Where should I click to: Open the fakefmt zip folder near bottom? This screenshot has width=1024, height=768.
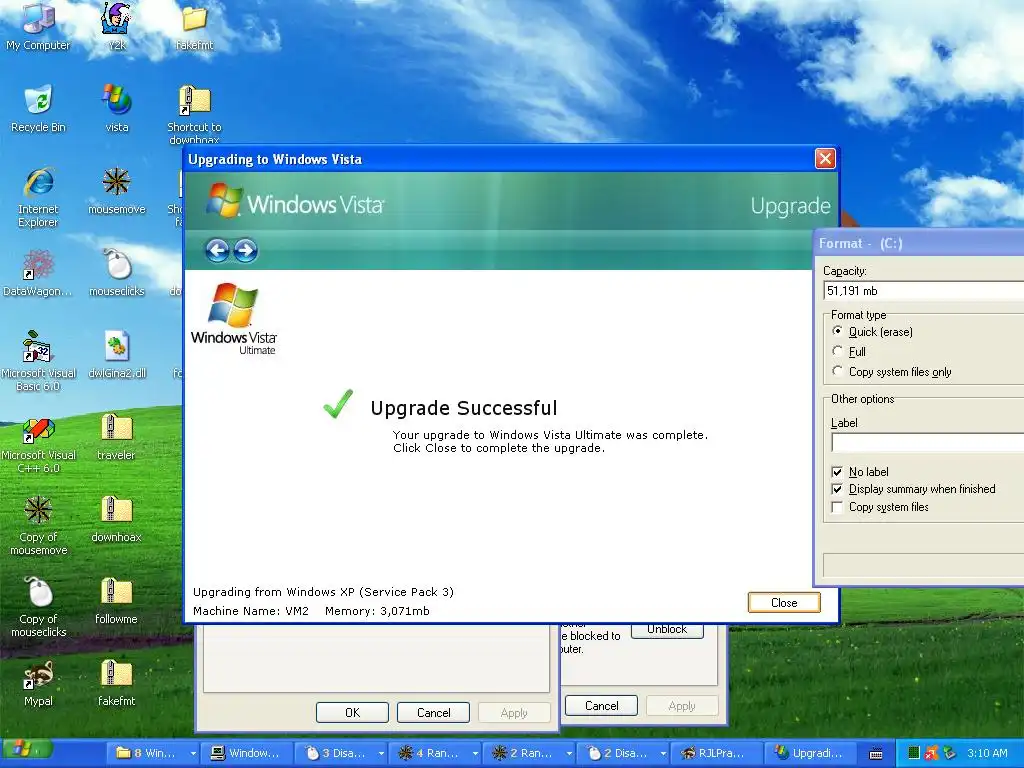[x=116, y=682]
